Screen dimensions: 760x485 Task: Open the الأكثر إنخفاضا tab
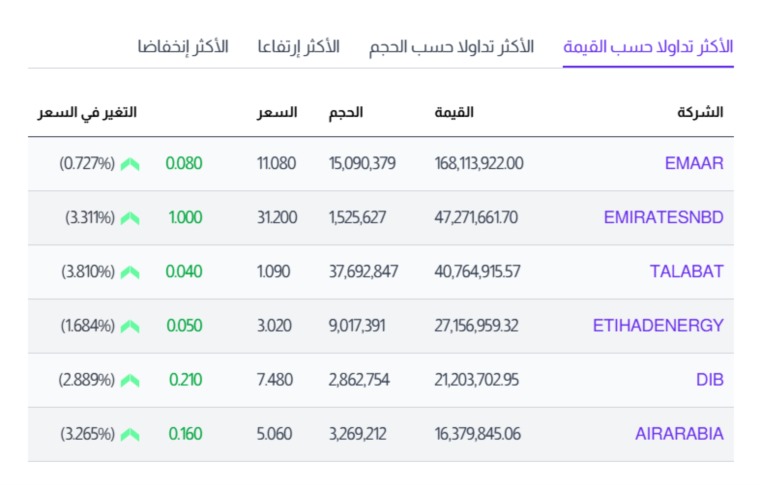[183, 47]
